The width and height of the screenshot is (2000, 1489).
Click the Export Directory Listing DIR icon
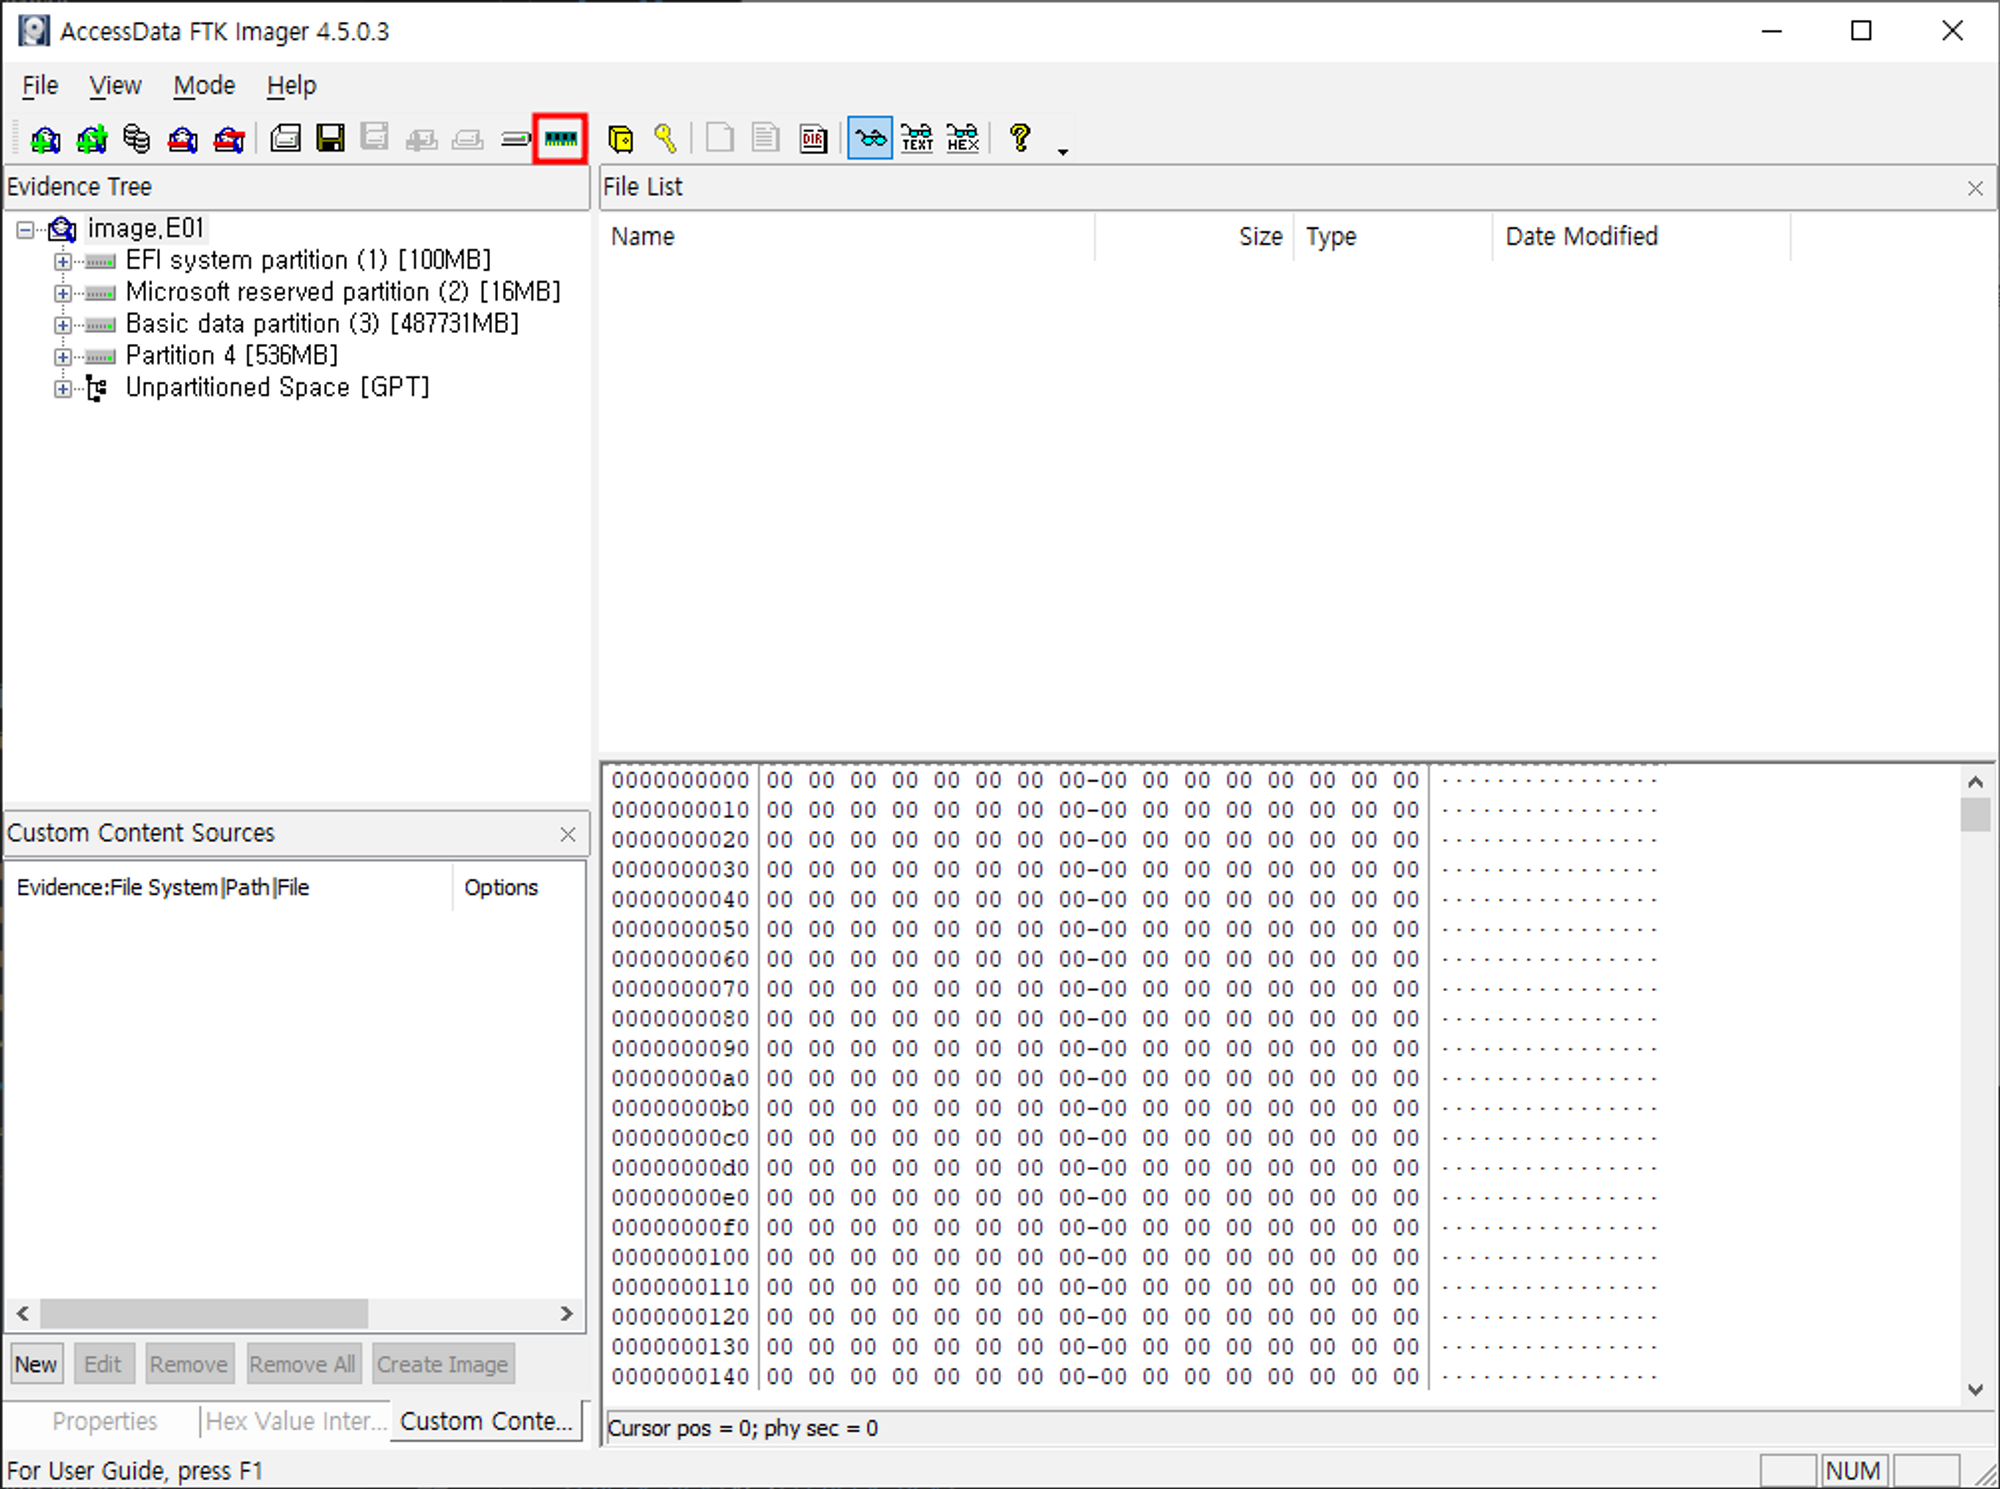pos(813,139)
